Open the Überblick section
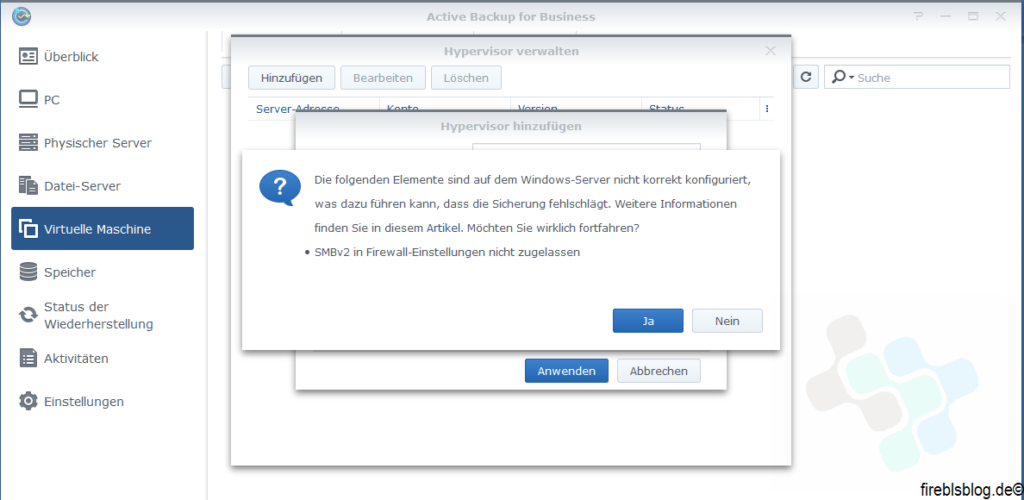The height and width of the screenshot is (500, 1024). click(103, 57)
